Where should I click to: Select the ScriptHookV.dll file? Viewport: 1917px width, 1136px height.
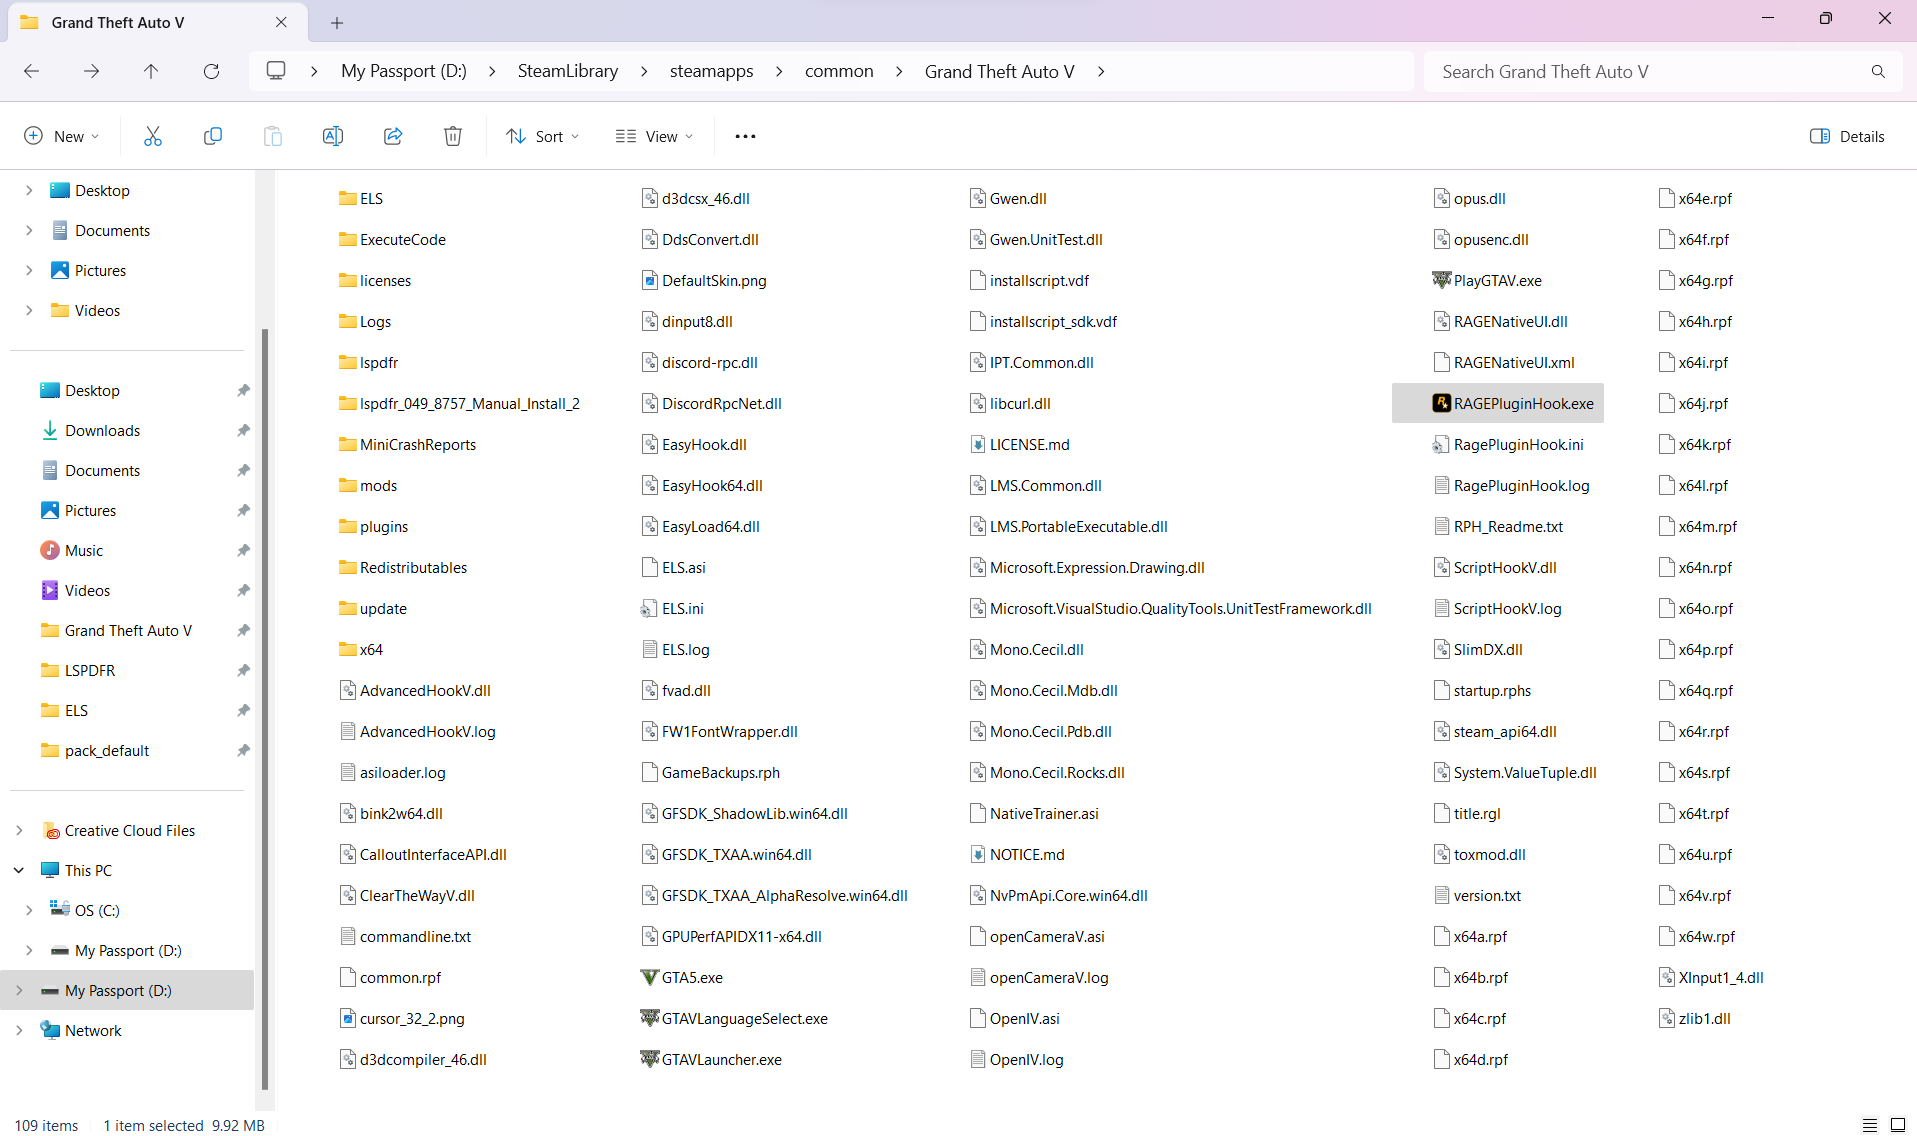pos(1494,567)
